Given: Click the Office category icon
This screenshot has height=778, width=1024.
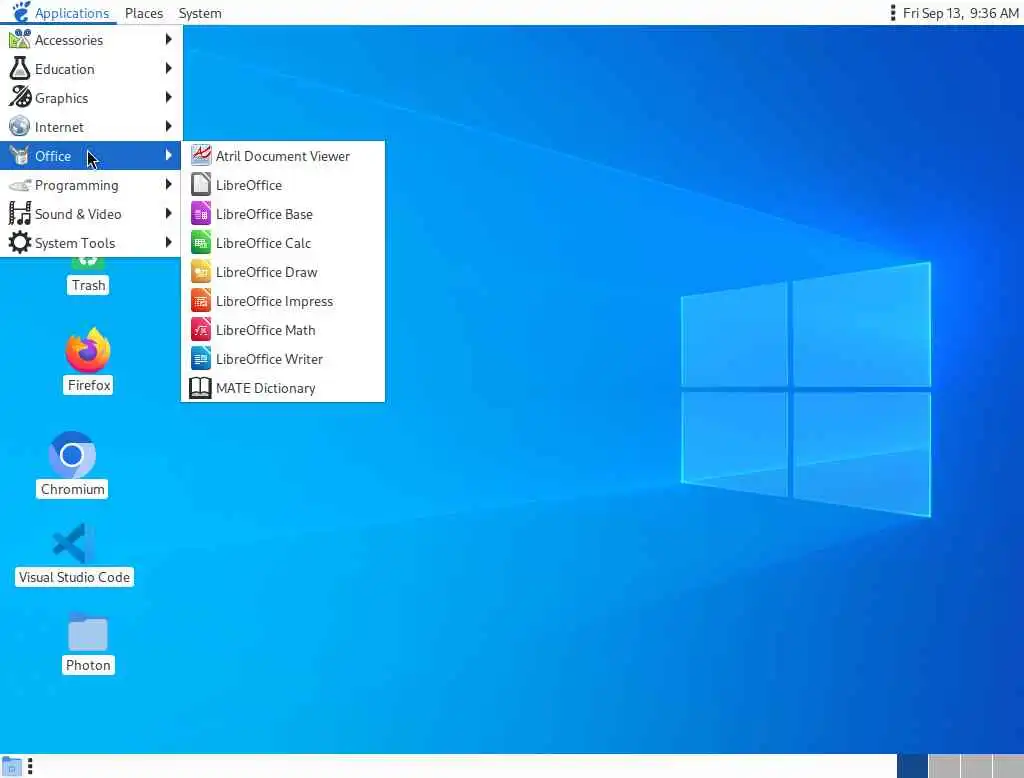Looking at the screenshot, I should coord(20,155).
